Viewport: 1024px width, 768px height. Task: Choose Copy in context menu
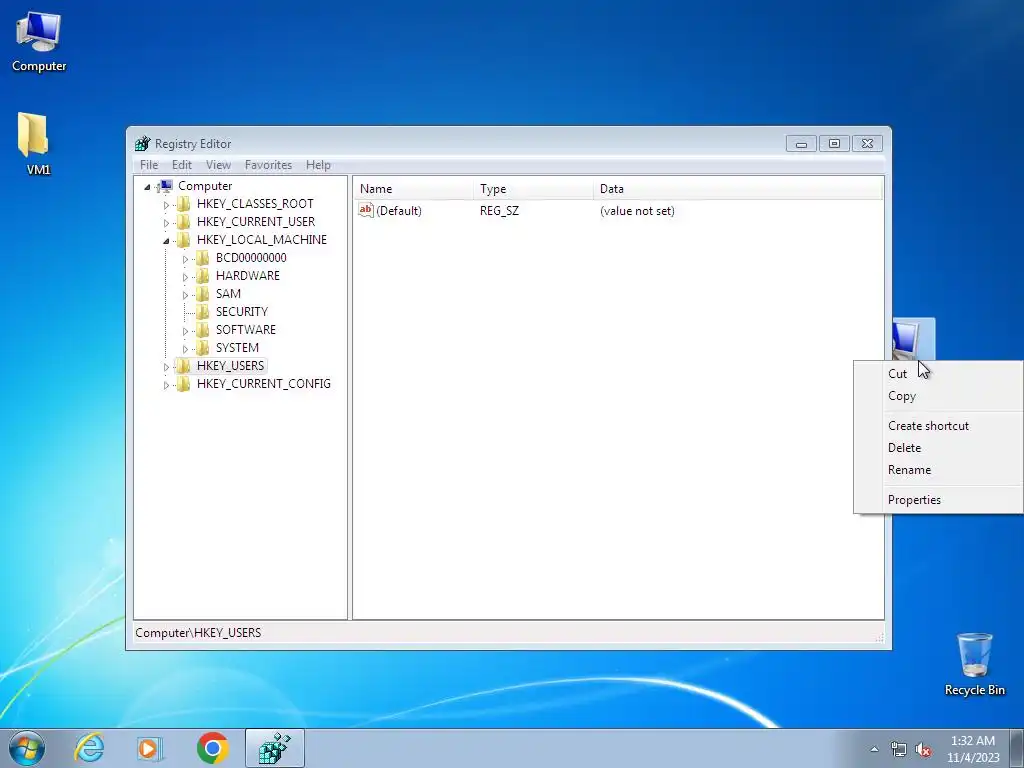click(x=939, y=396)
